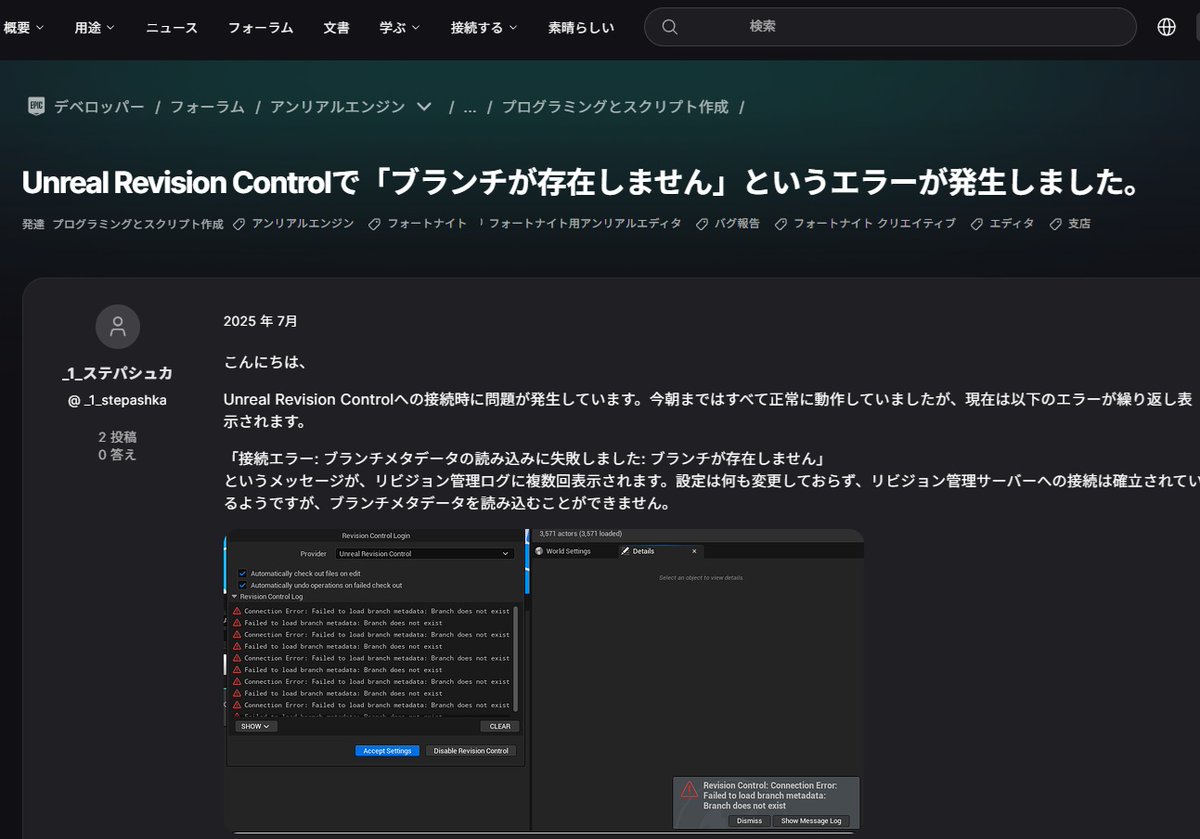Click the tag icon beside エディタ
This screenshot has height=839, width=1200.
[976, 224]
